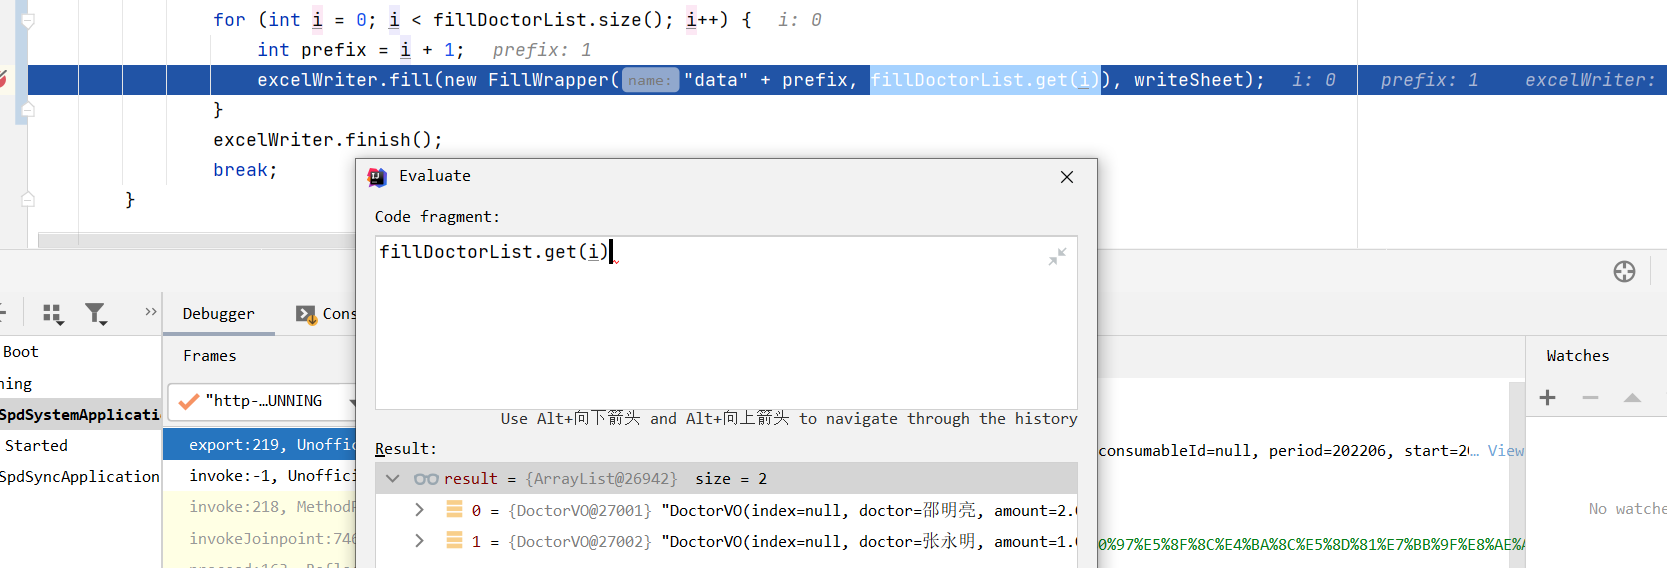
Task: Click the "int prefix = i + 1;" line
Action: click(x=360, y=50)
